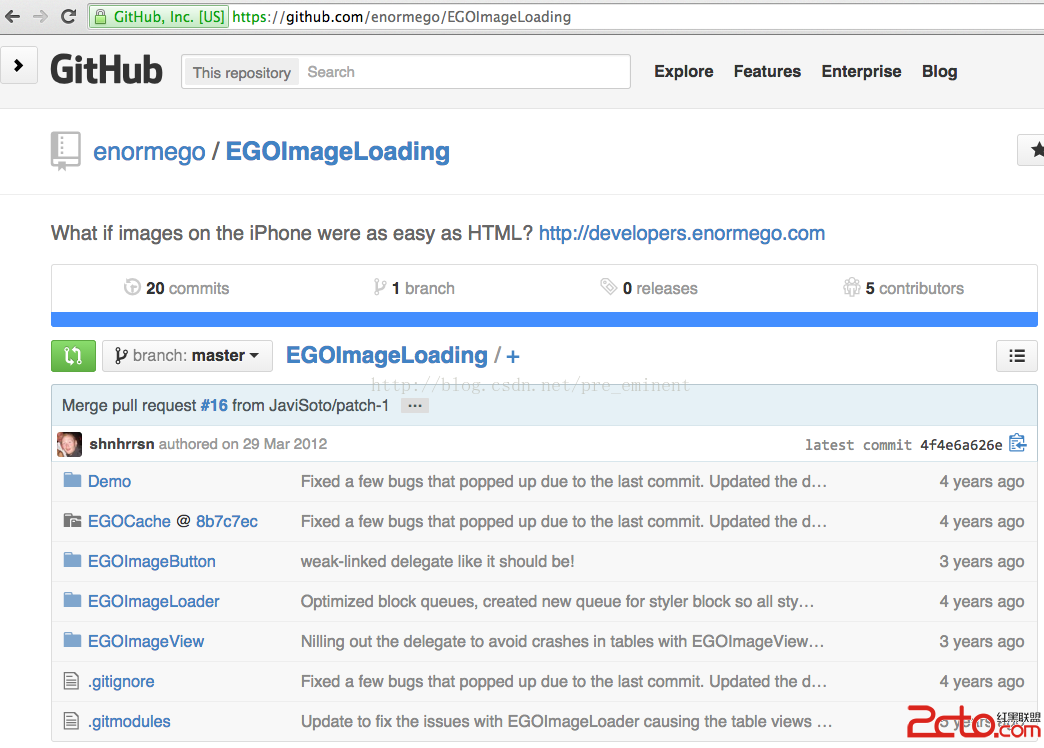The width and height of the screenshot is (1044, 748).
Task: View 1 branch link
Action: (414, 288)
